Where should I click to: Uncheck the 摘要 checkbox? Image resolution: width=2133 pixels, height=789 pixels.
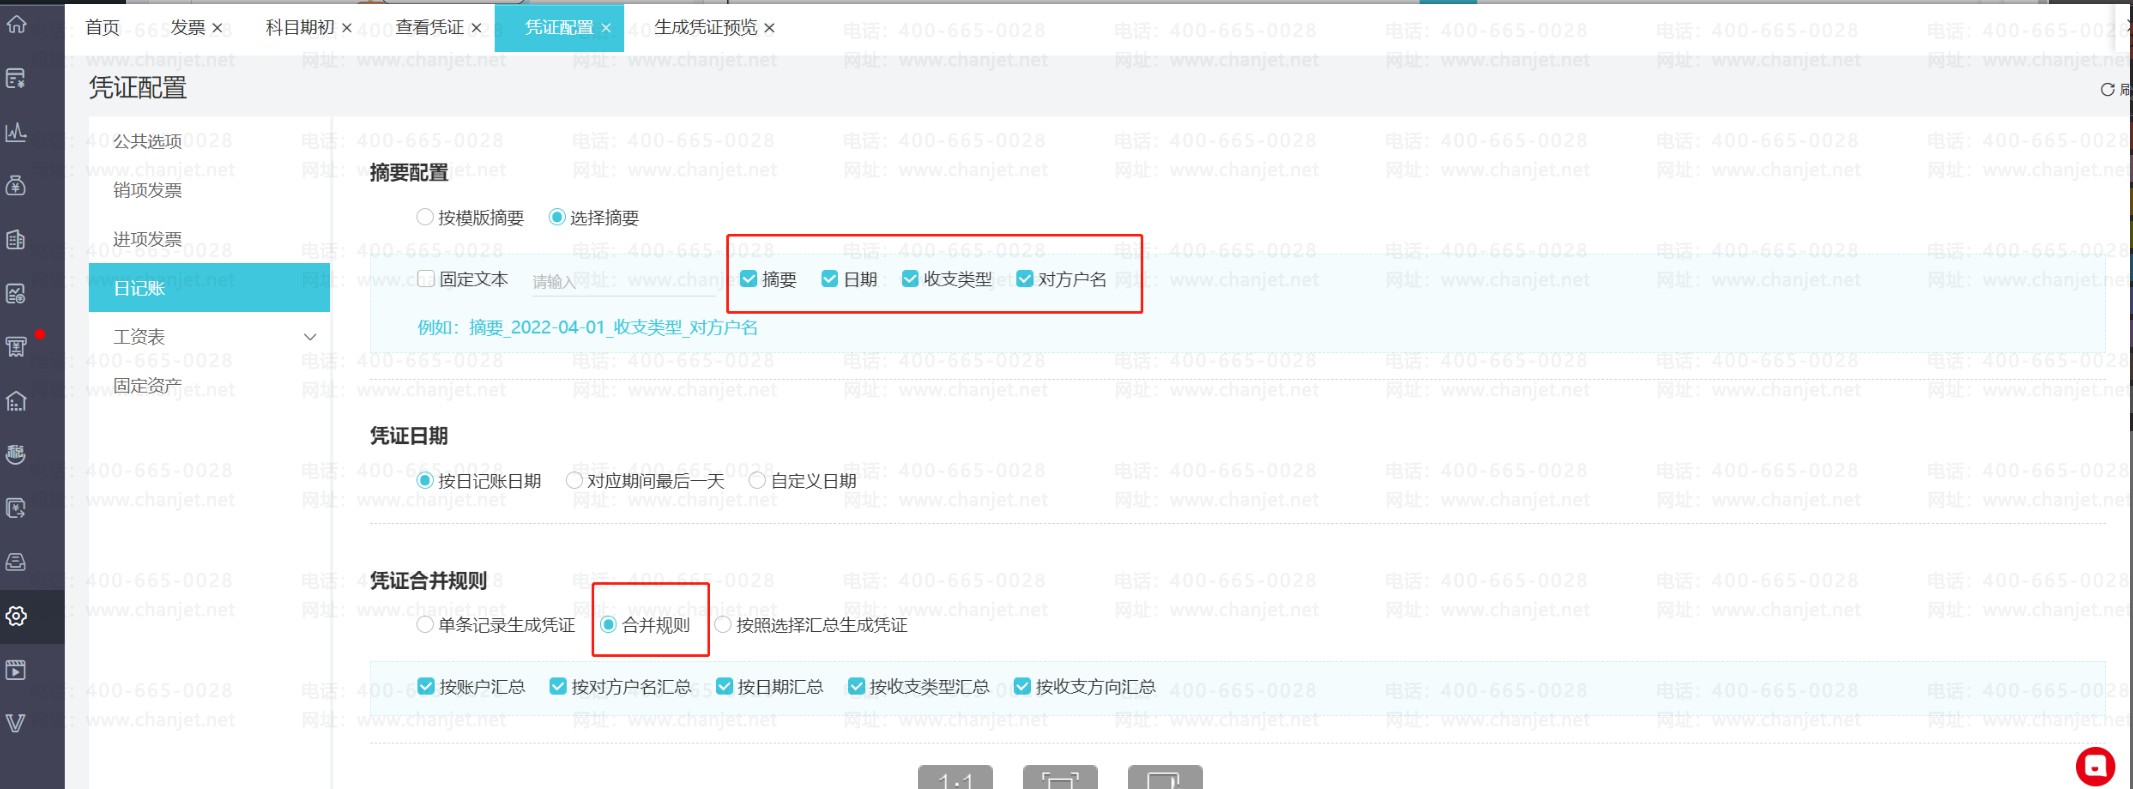tap(748, 279)
